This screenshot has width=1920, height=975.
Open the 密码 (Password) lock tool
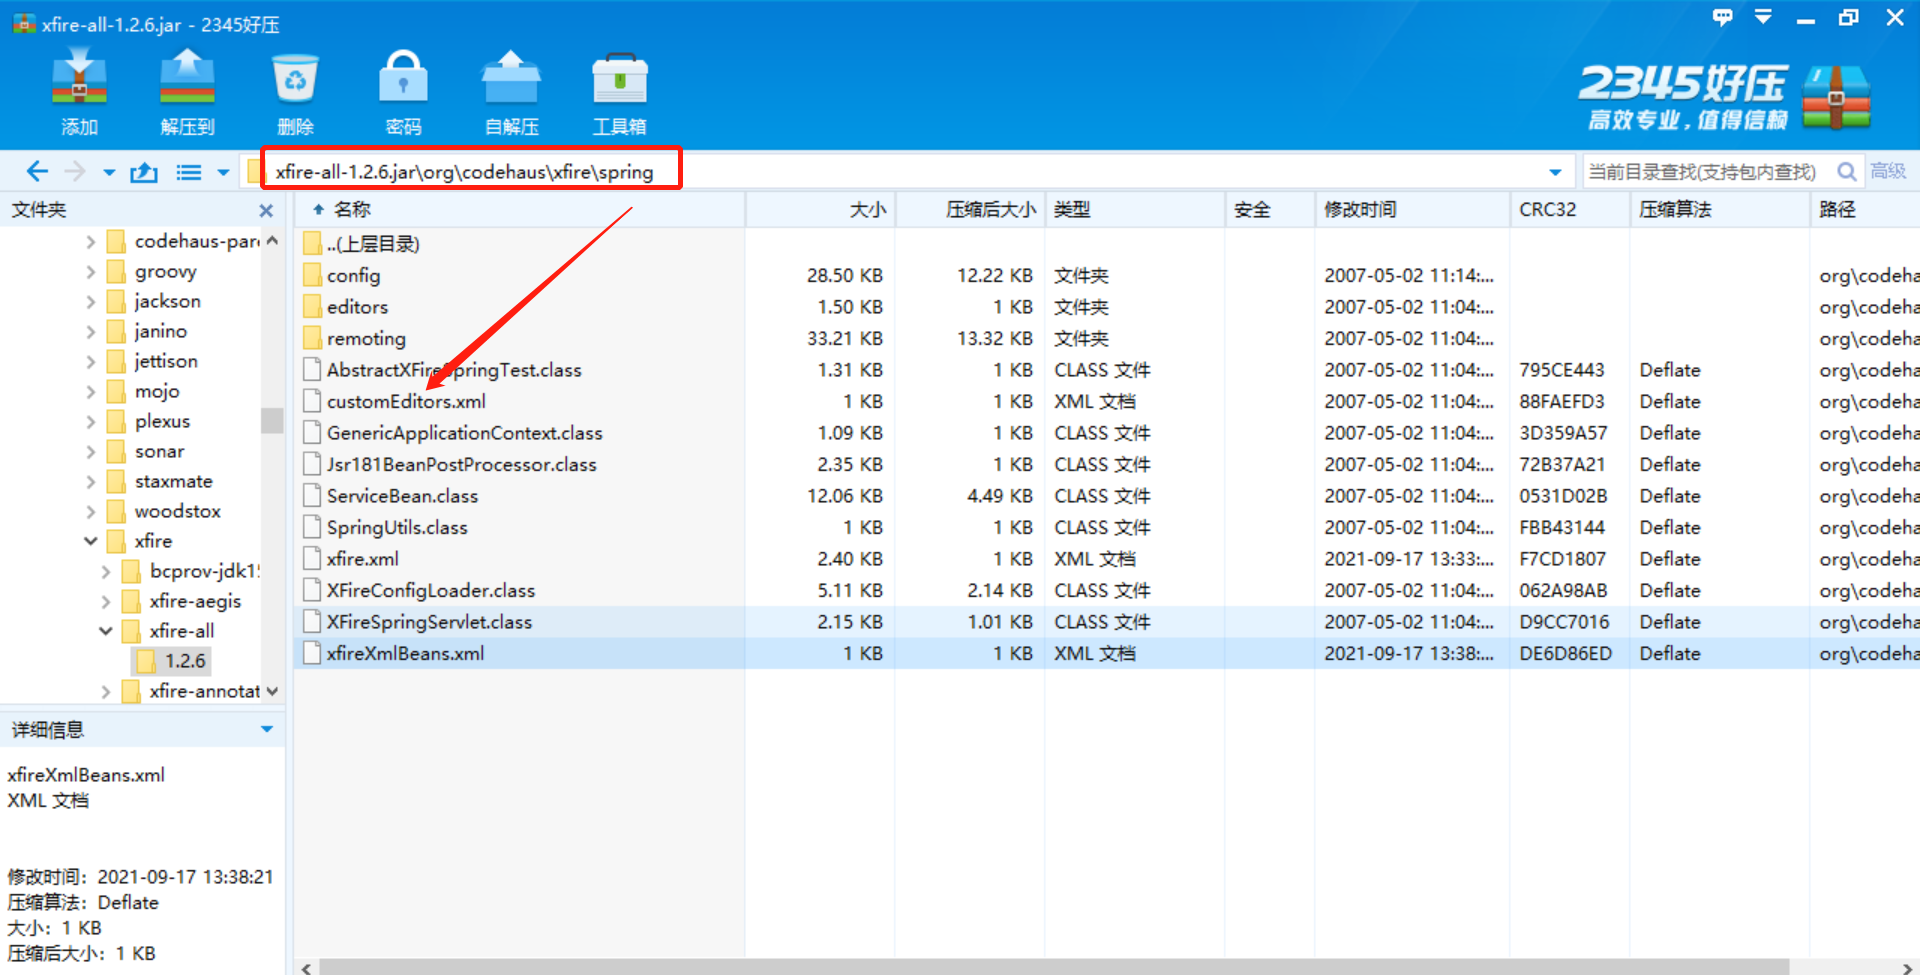point(403,92)
